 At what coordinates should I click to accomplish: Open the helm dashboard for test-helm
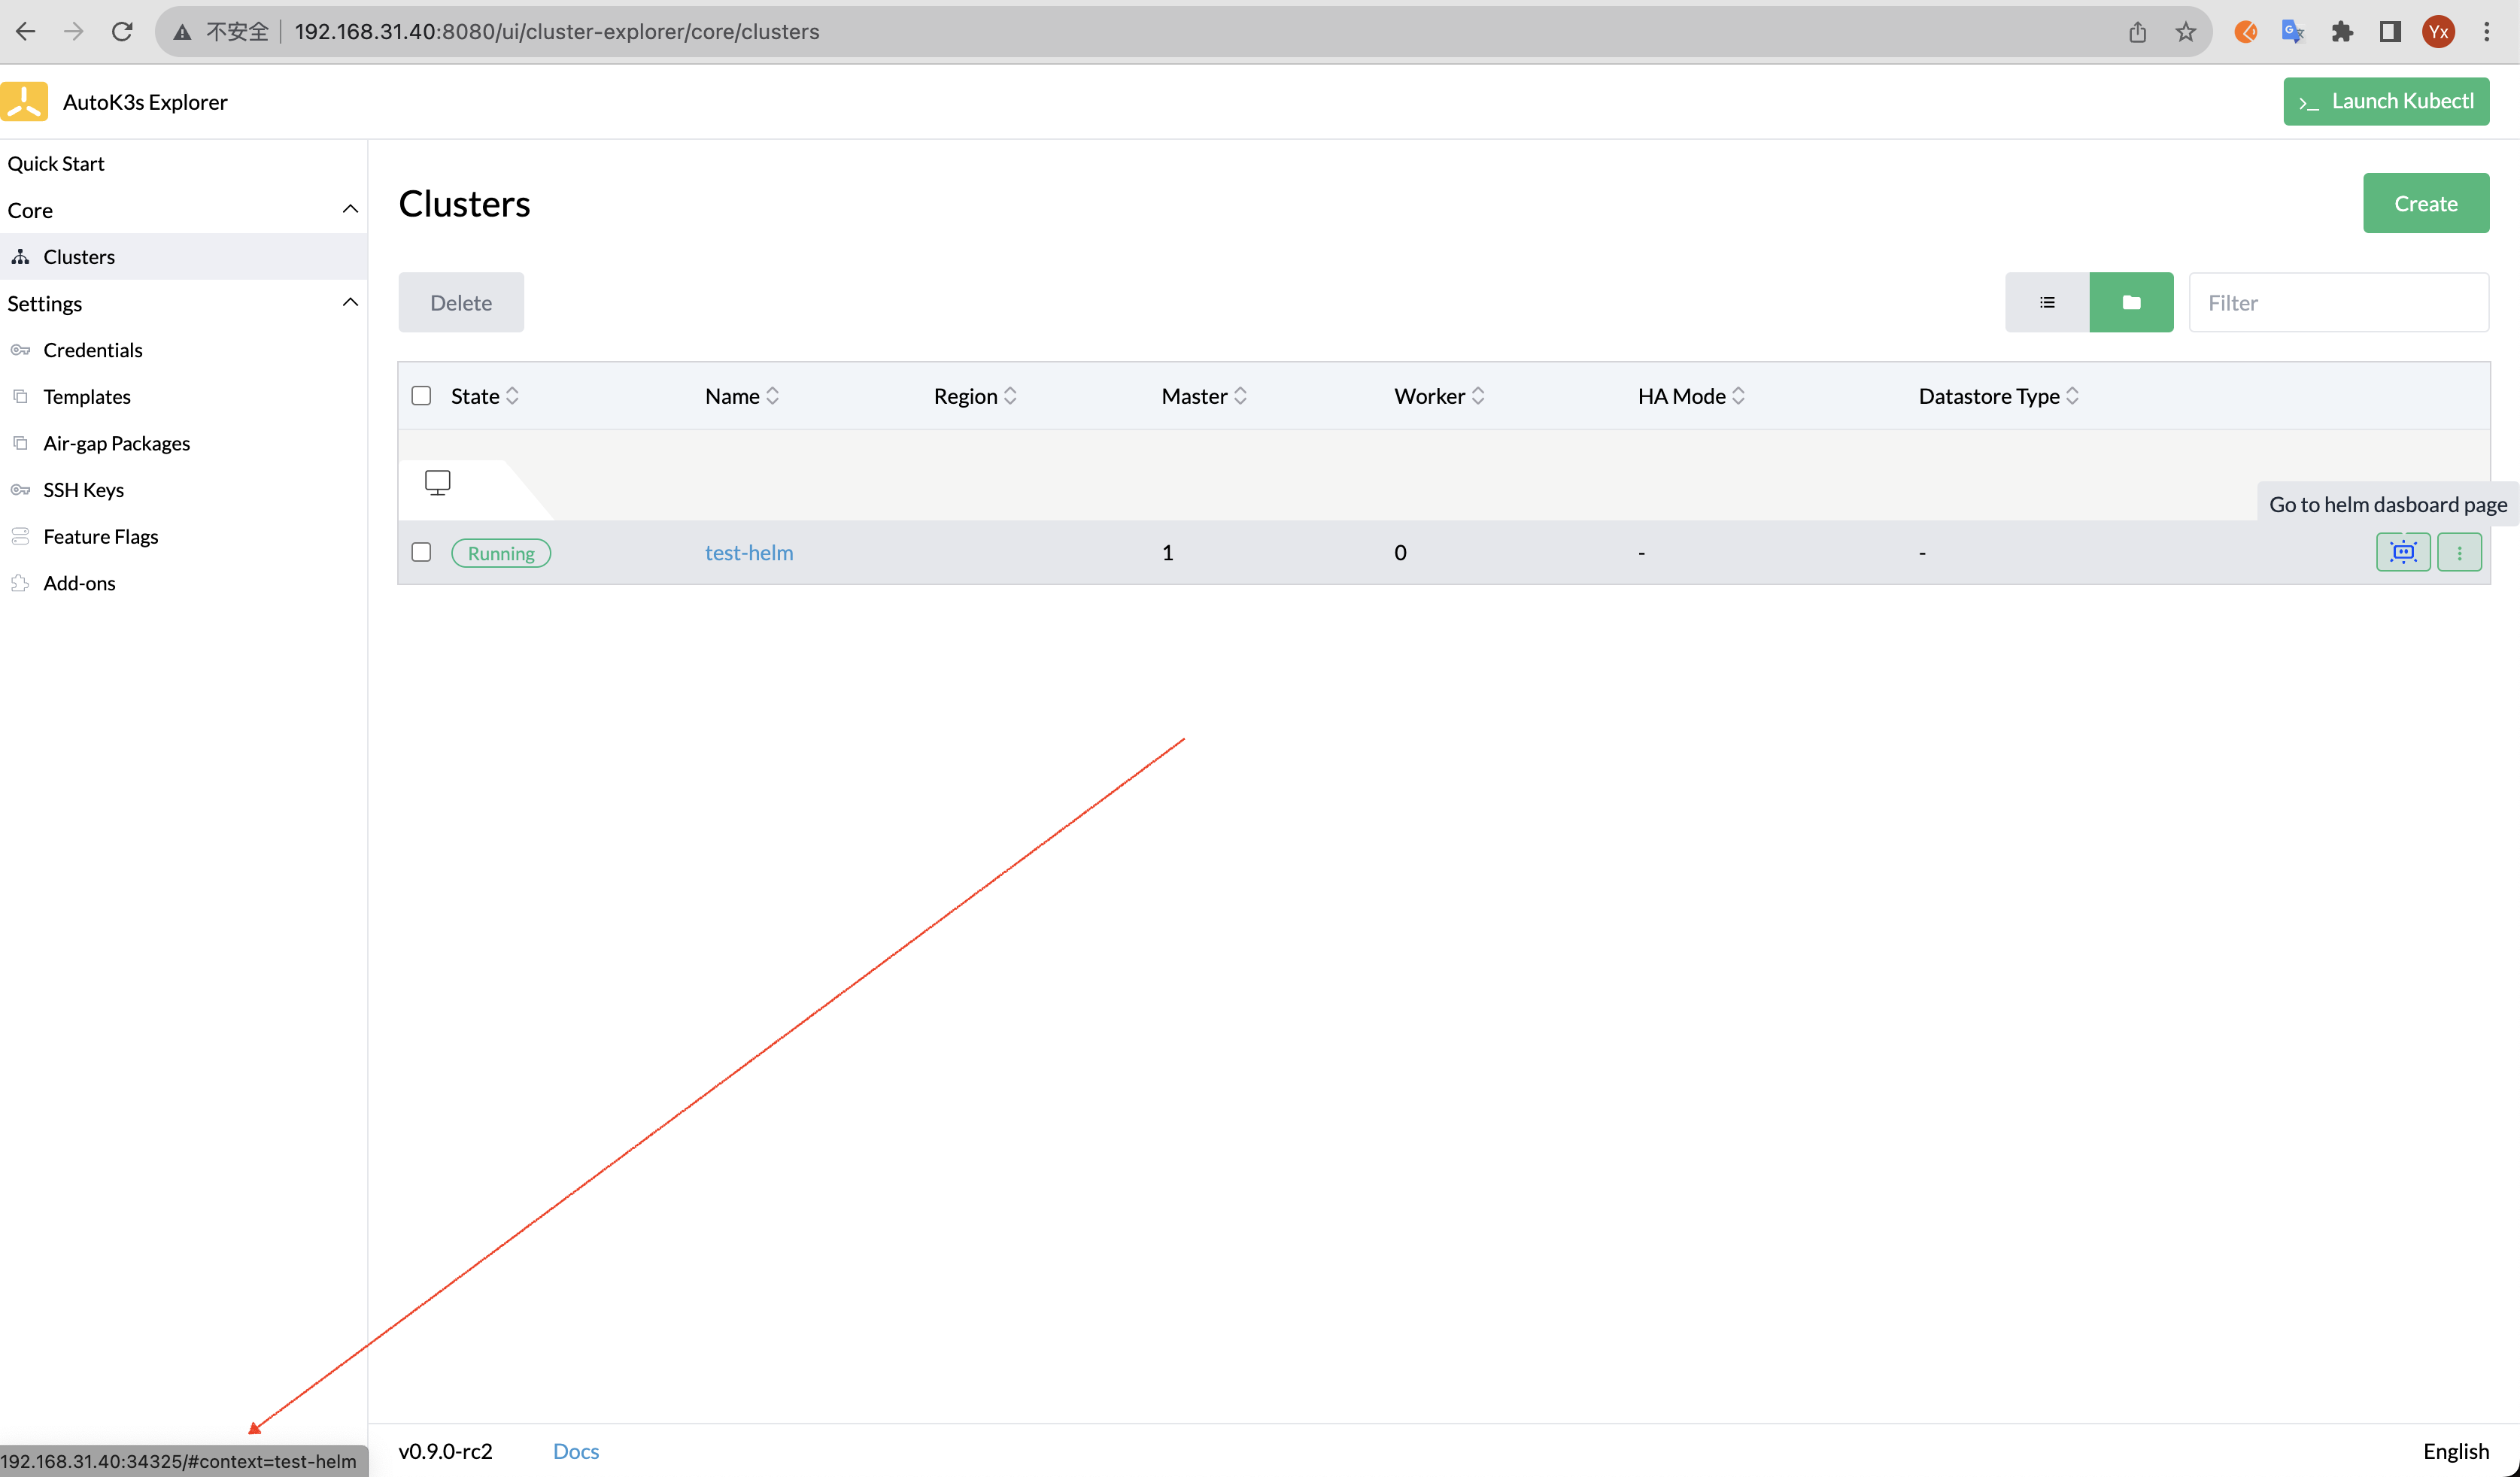[2402, 551]
